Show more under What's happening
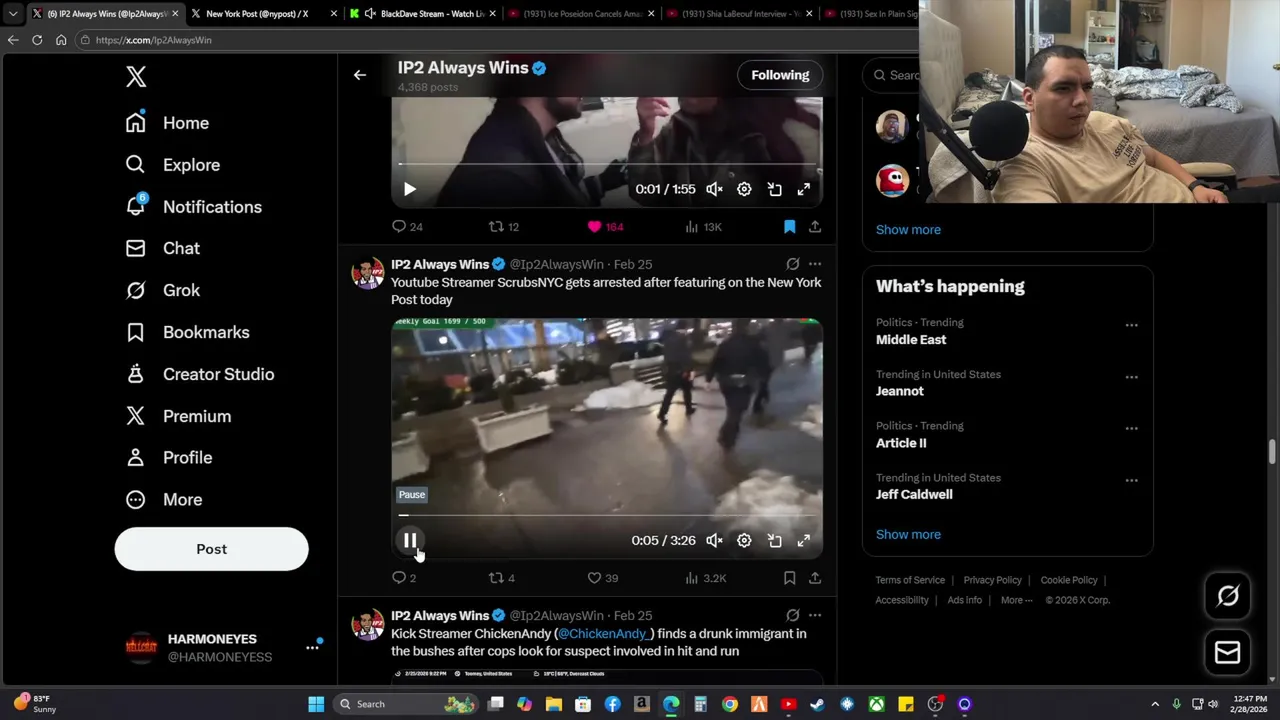 pos(908,534)
